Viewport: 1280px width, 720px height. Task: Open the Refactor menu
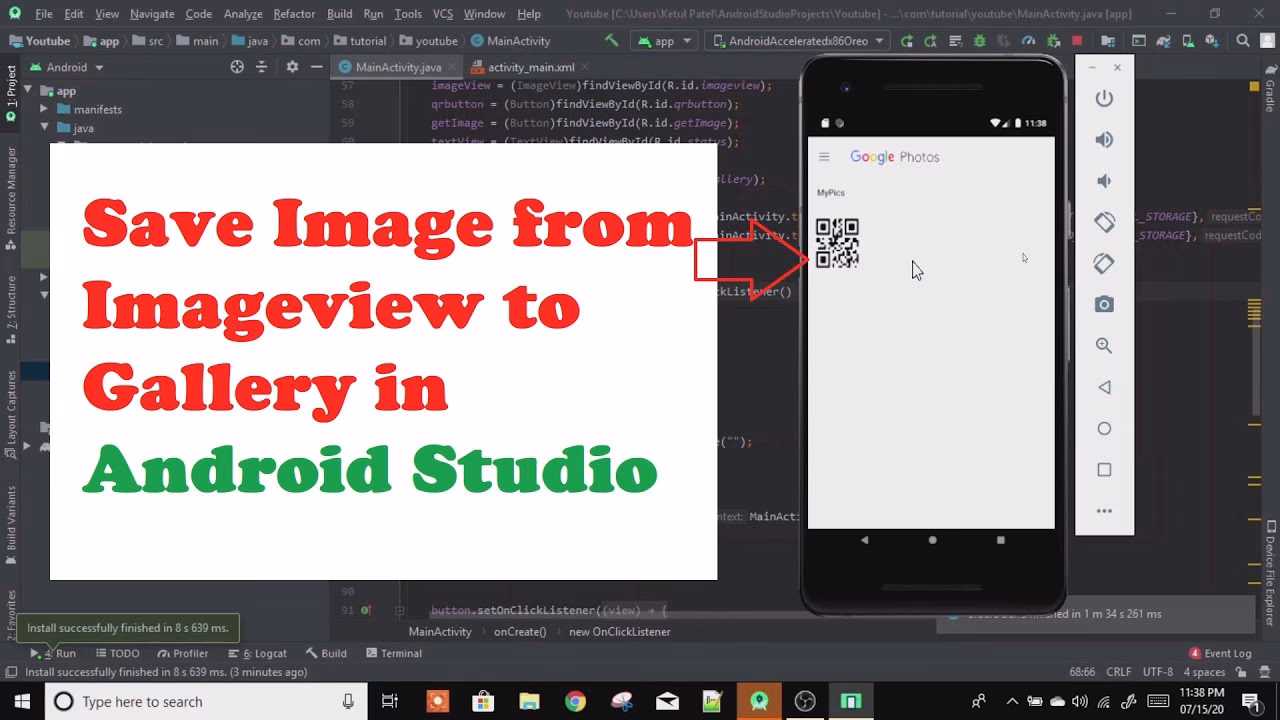pos(294,14)
